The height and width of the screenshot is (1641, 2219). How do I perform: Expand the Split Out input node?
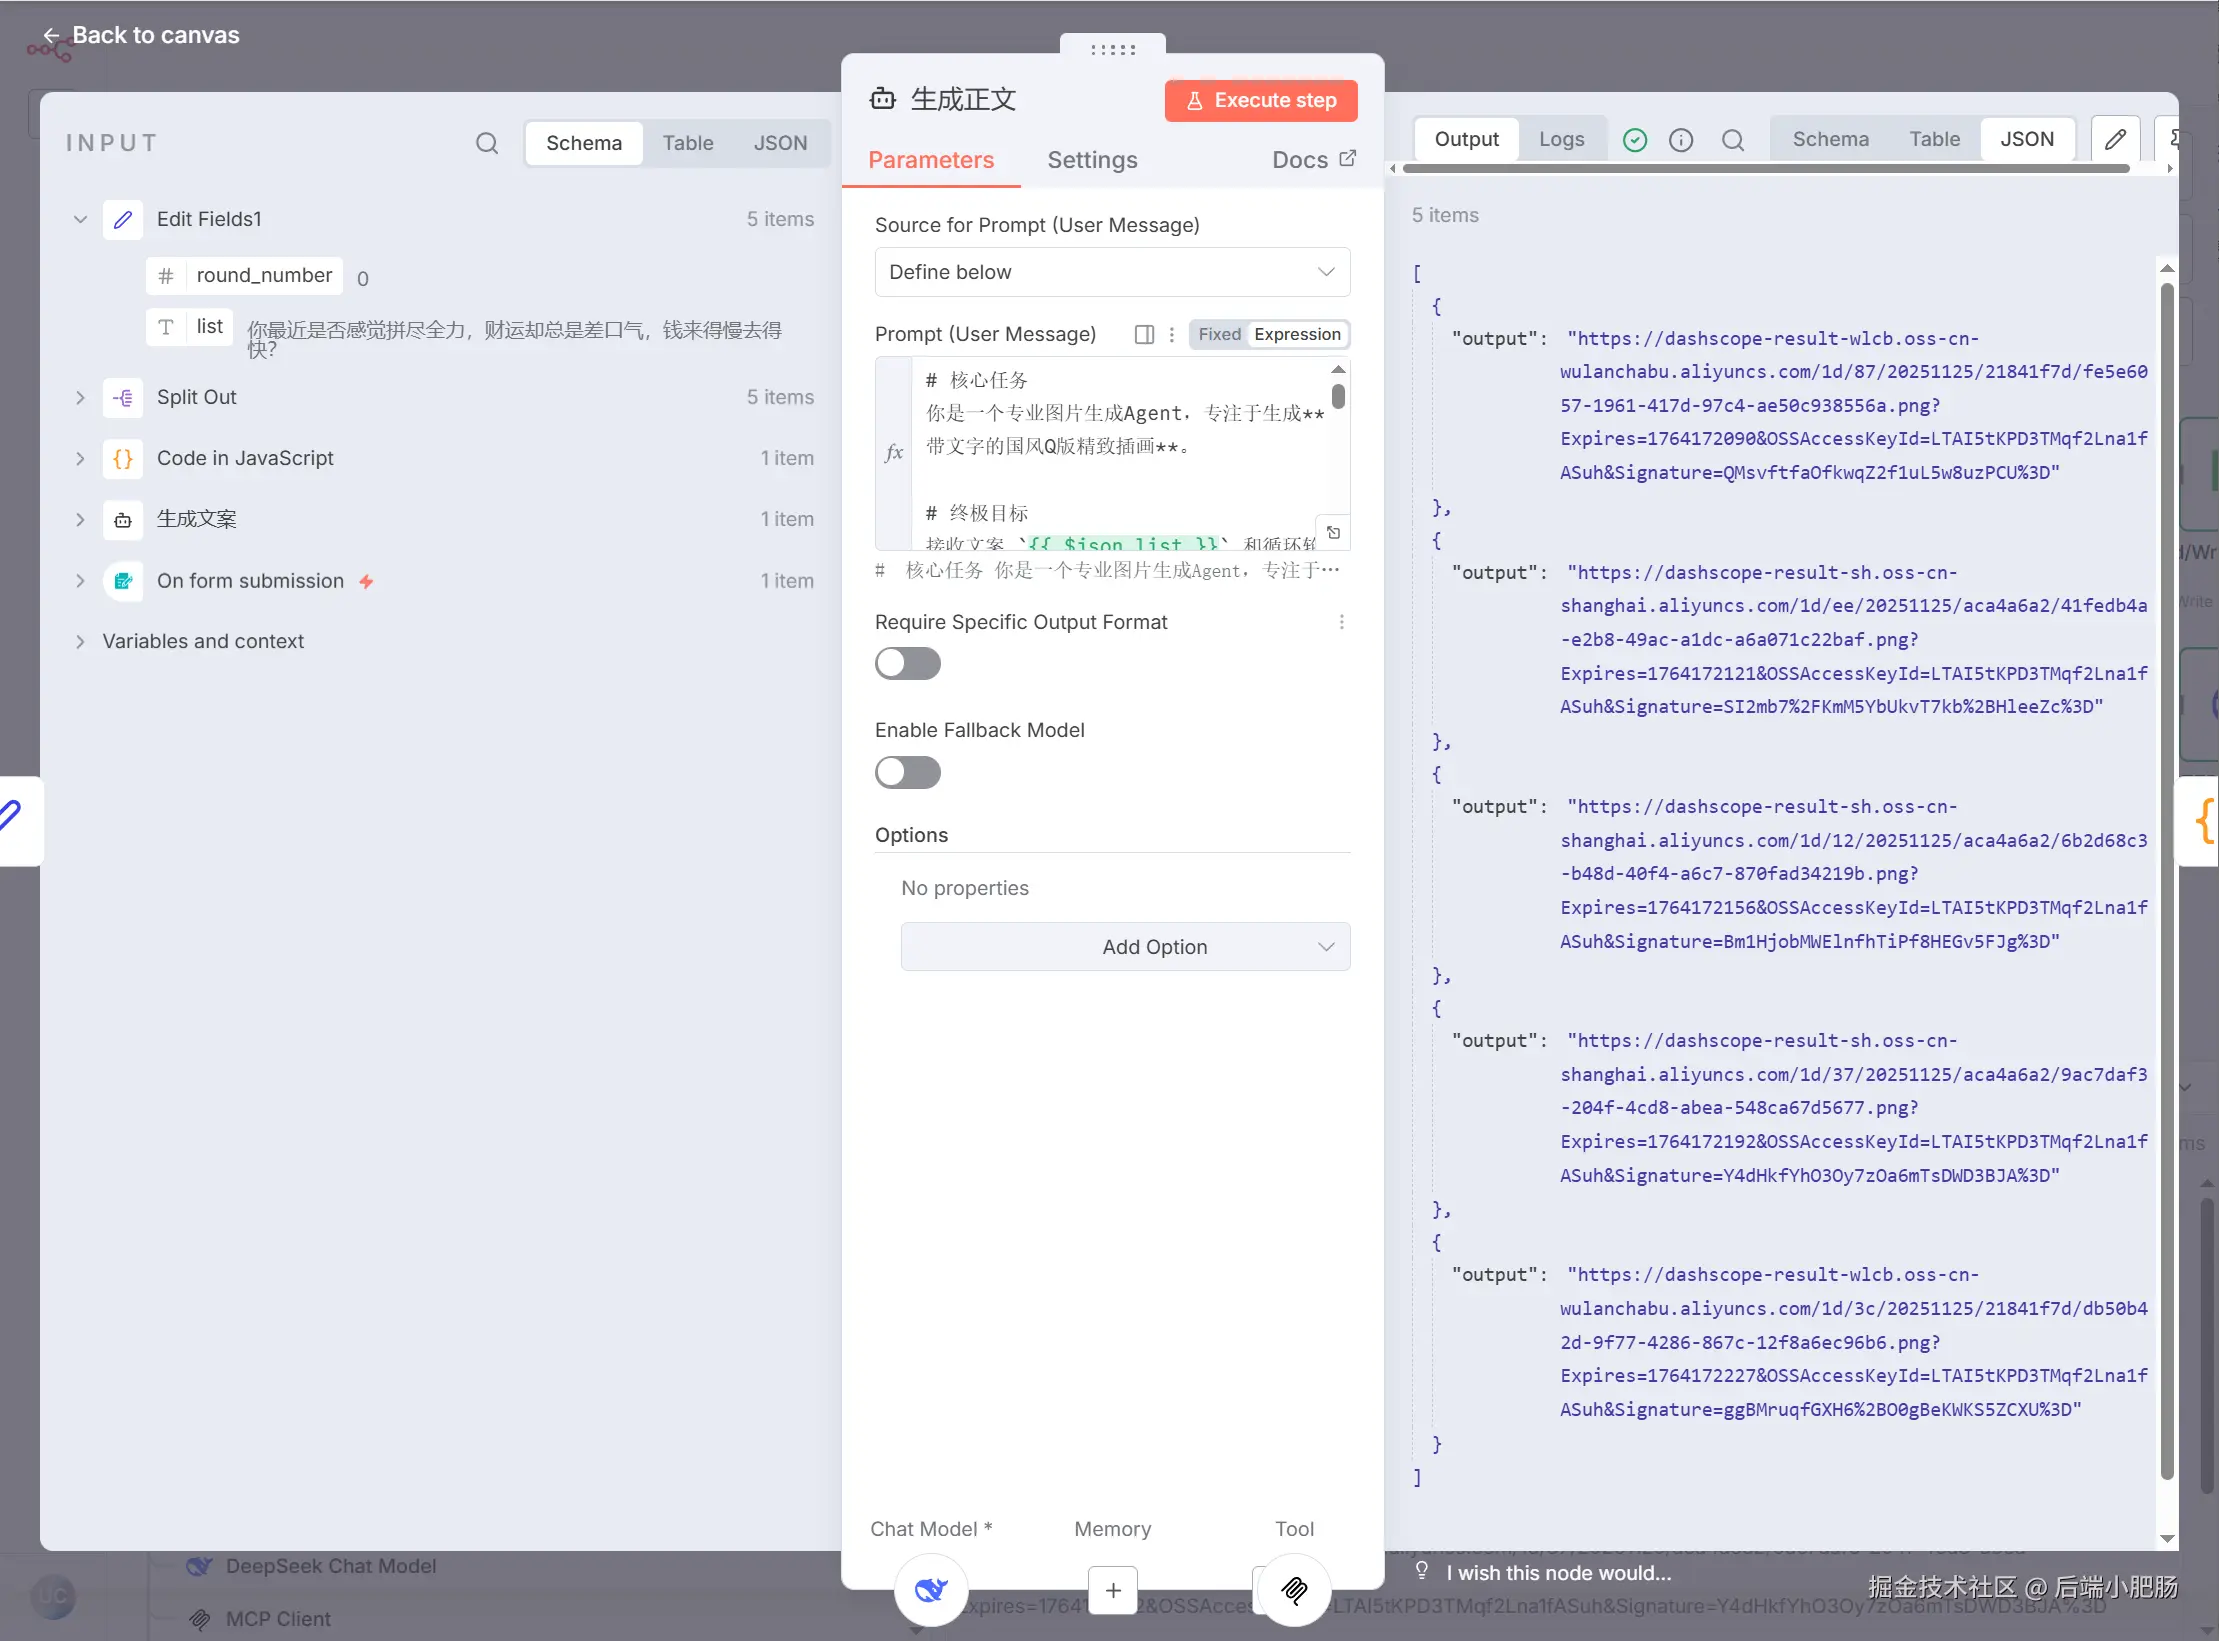pyautogui.click(x=80, y=397)
